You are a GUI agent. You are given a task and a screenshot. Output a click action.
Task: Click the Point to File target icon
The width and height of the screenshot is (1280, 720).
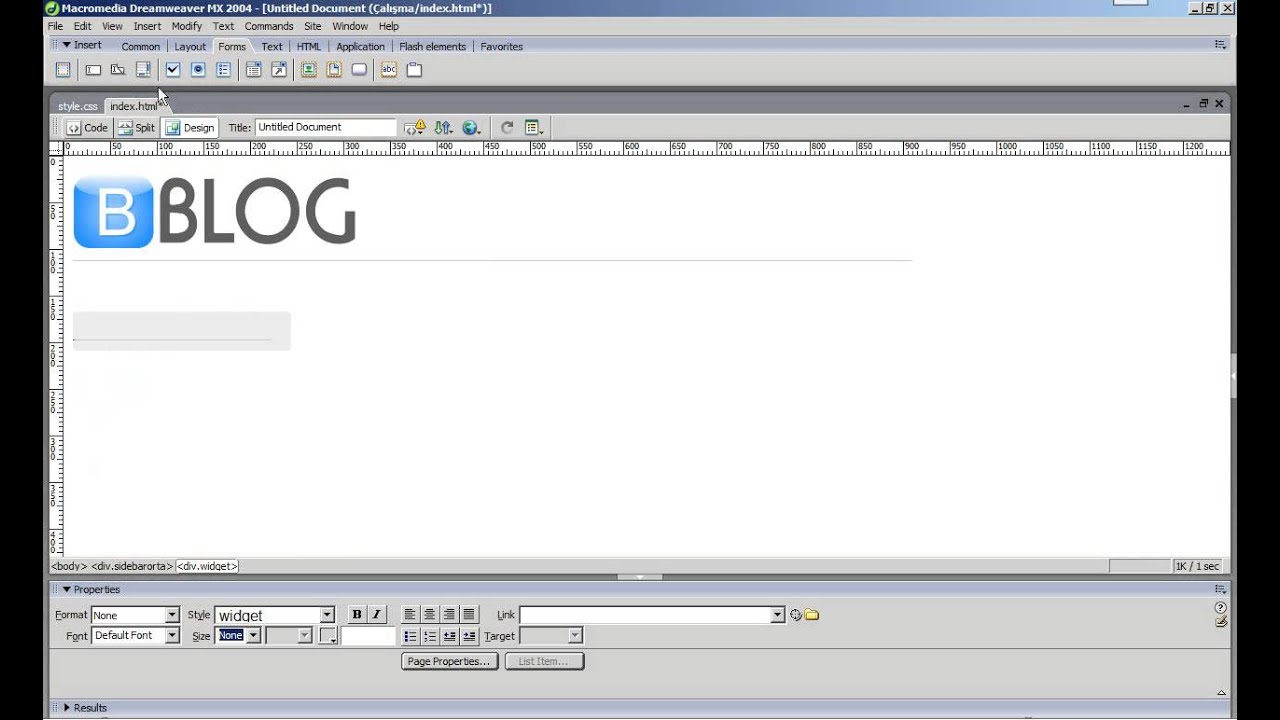click(796, 615)
